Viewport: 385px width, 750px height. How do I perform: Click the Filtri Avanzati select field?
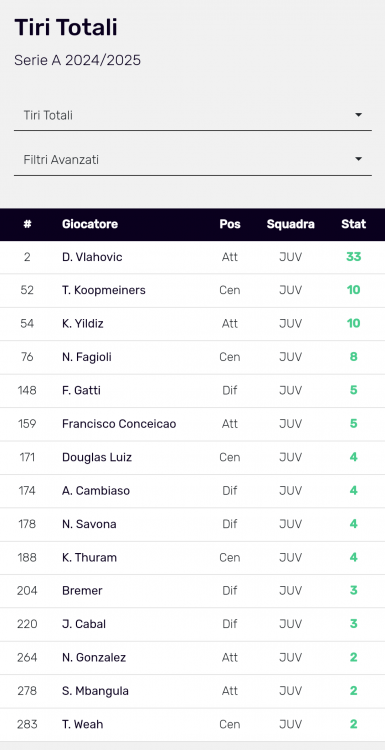tap(193, 160)
